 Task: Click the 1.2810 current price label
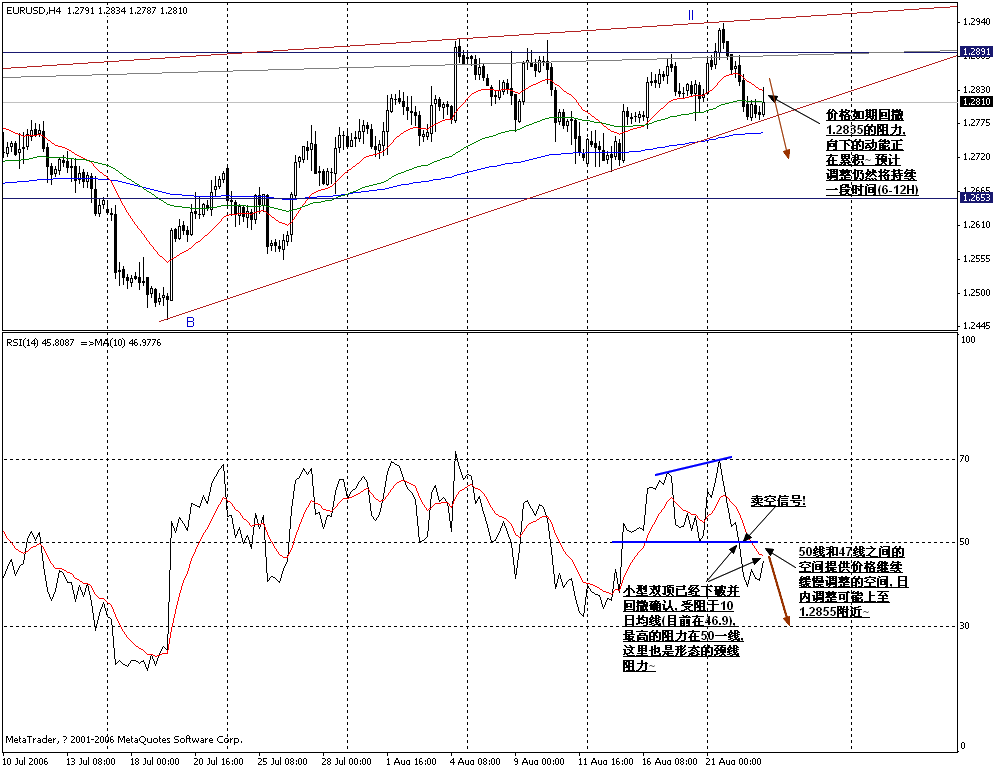[x=976, y=101]
